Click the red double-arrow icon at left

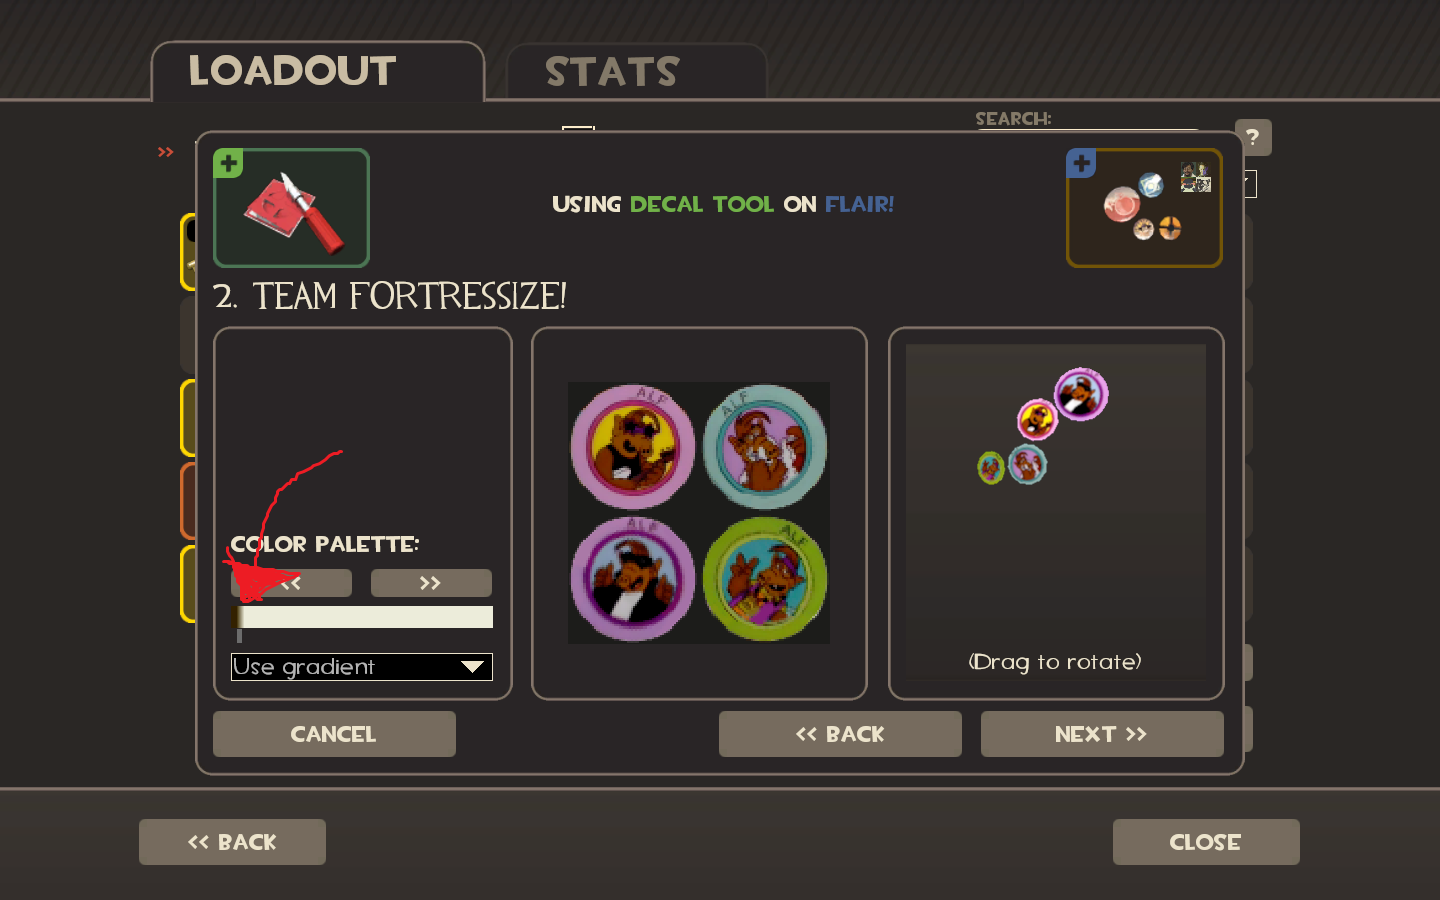pyautogui.click(x=166, y=152)
